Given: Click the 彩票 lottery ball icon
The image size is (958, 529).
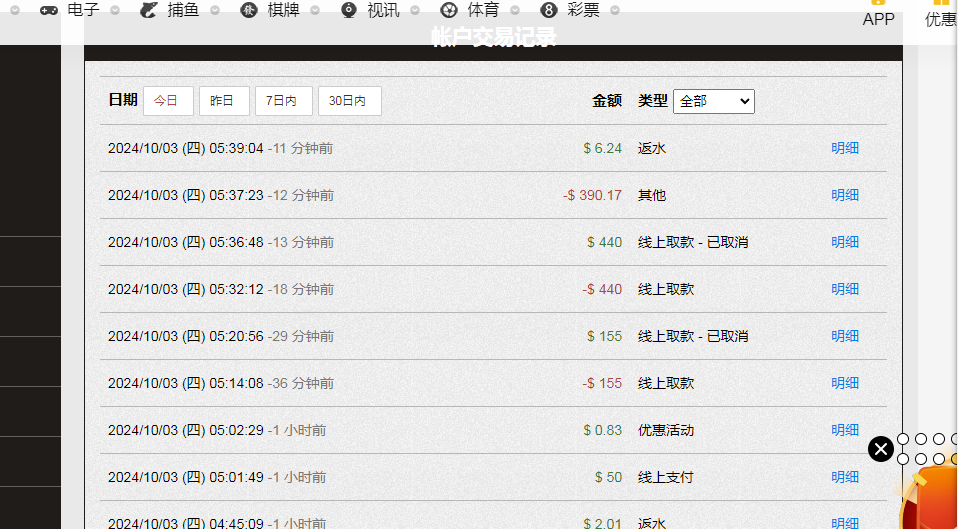Looking at the screenshot, I should pyautogui.click(x=548, y=10).
